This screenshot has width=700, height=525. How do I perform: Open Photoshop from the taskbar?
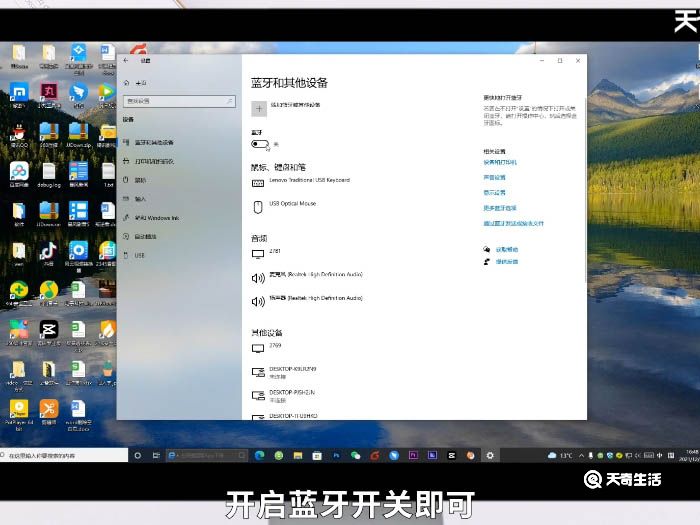point(336,455)
